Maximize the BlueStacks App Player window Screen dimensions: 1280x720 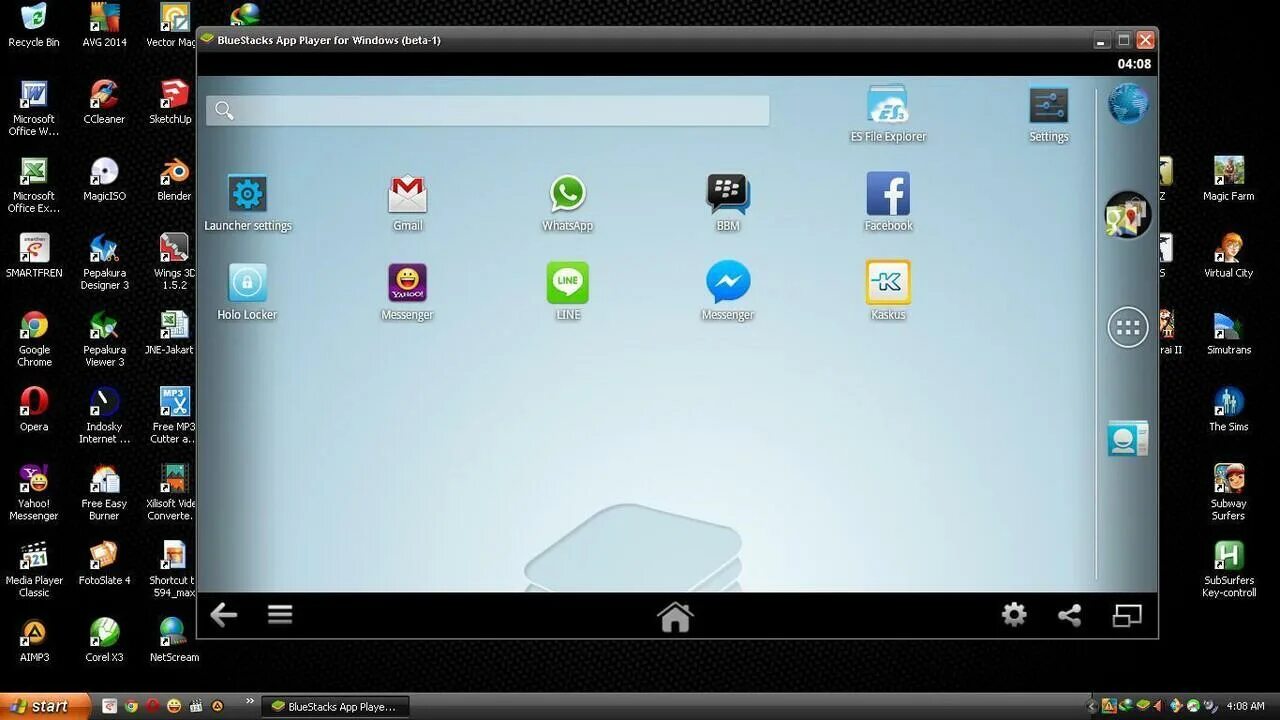[x=1123, y=40]
